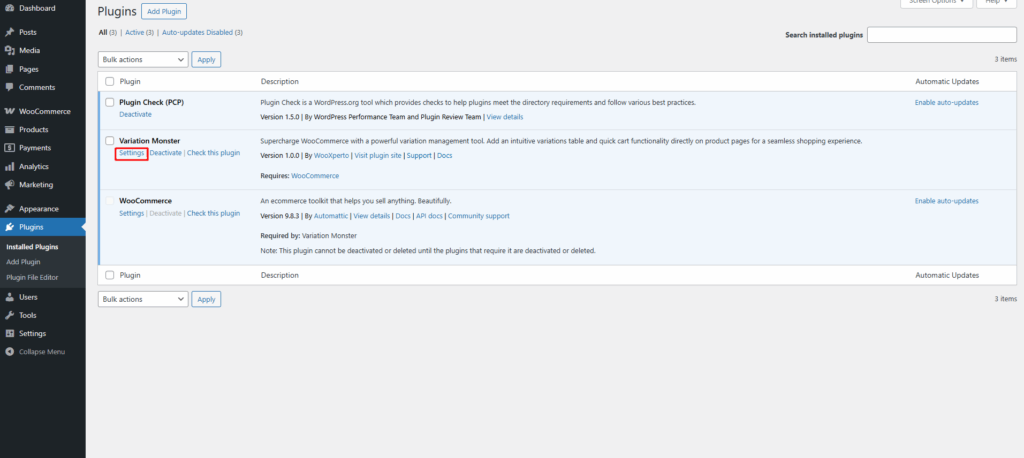Open WooCommerce Settings link in plugin row

pos(131,214)
